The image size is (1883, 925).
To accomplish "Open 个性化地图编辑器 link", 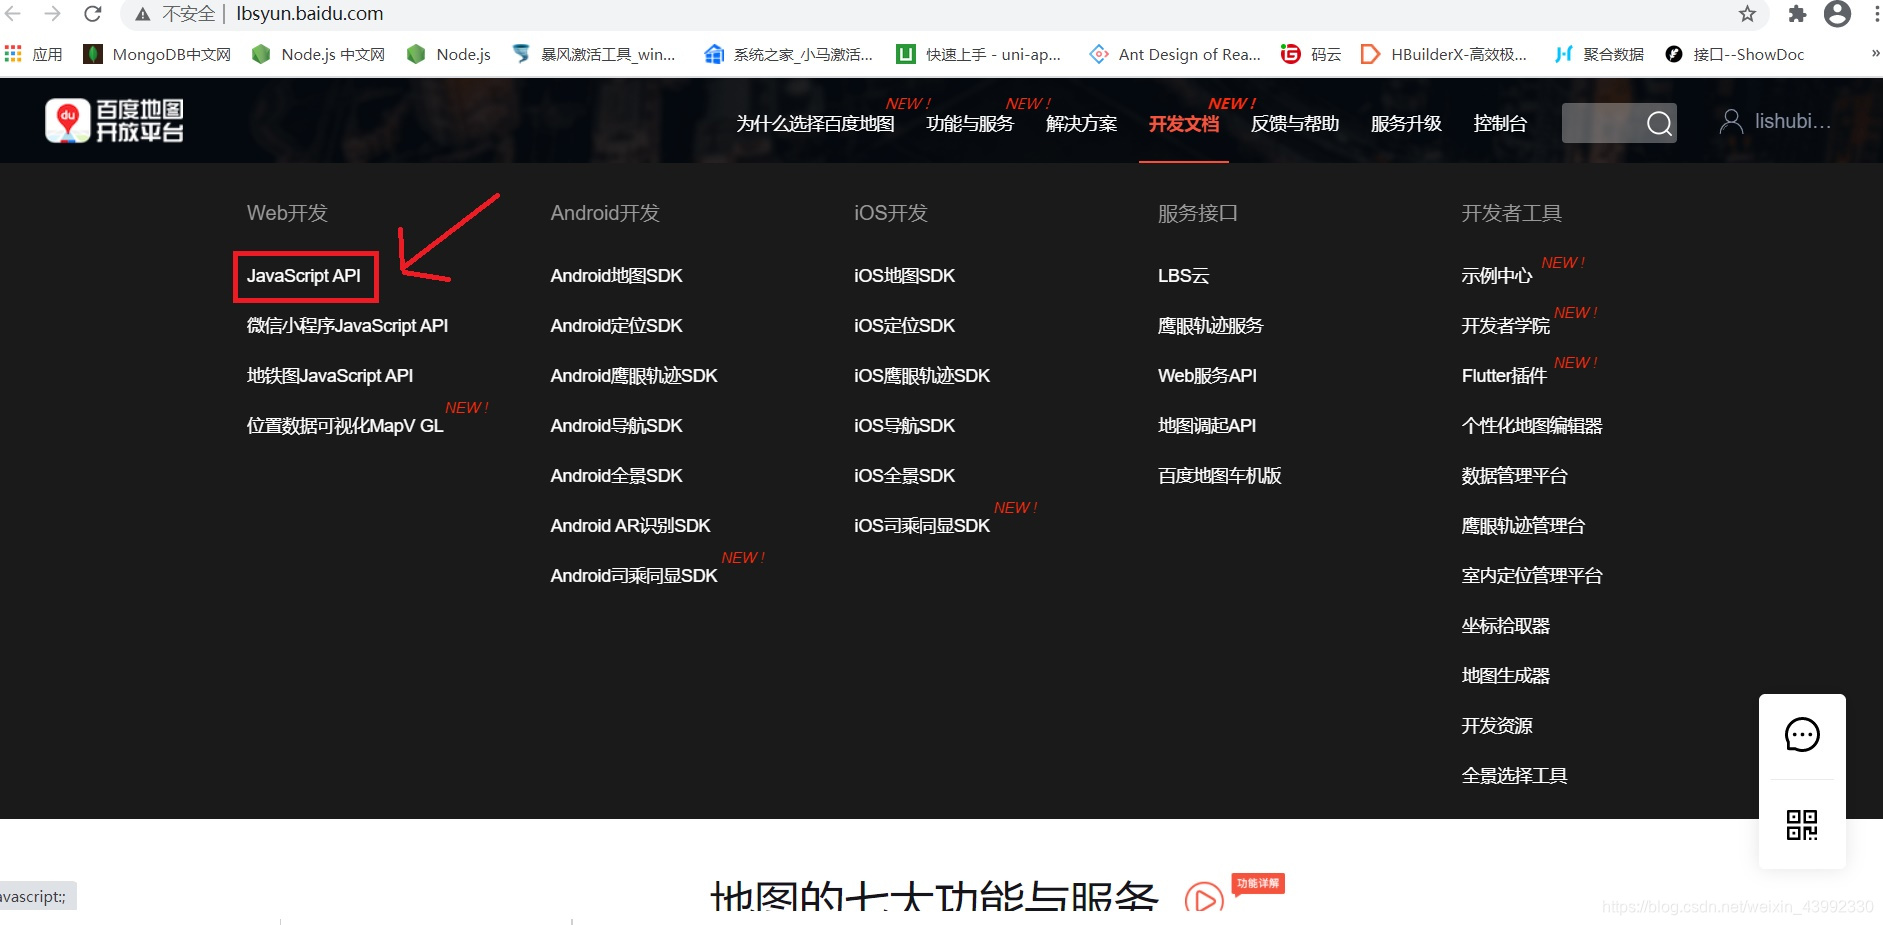I will tap(1532, 426).
